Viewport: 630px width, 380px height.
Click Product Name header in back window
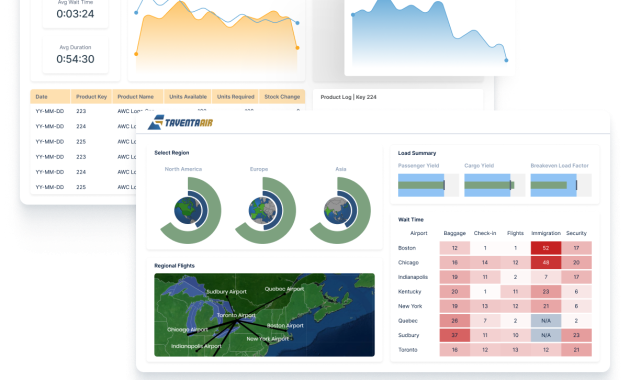coord(138,97)
